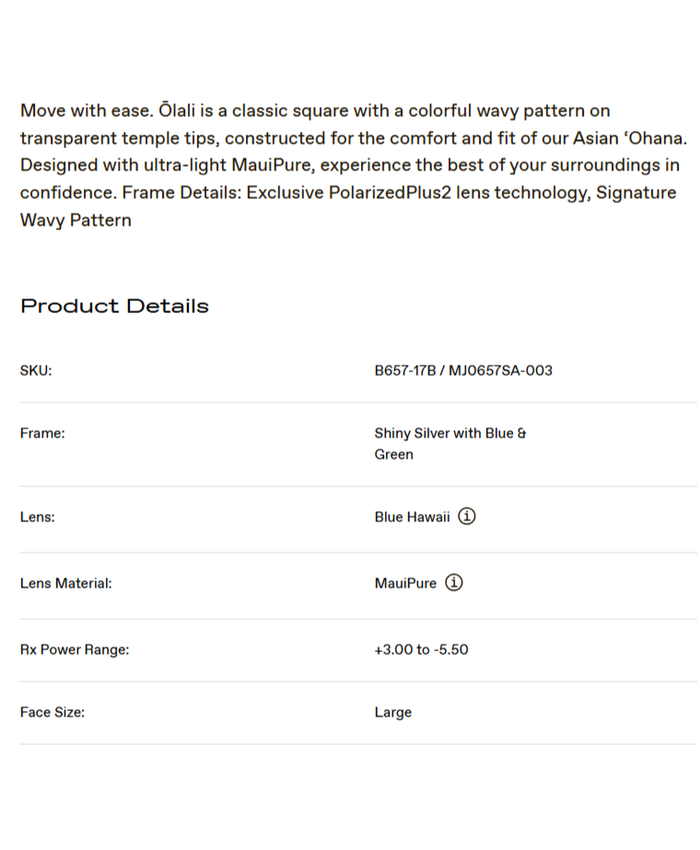Screen dimensions: 700x850
Task: Click the Frame label
Action: [x=42, y=433]
